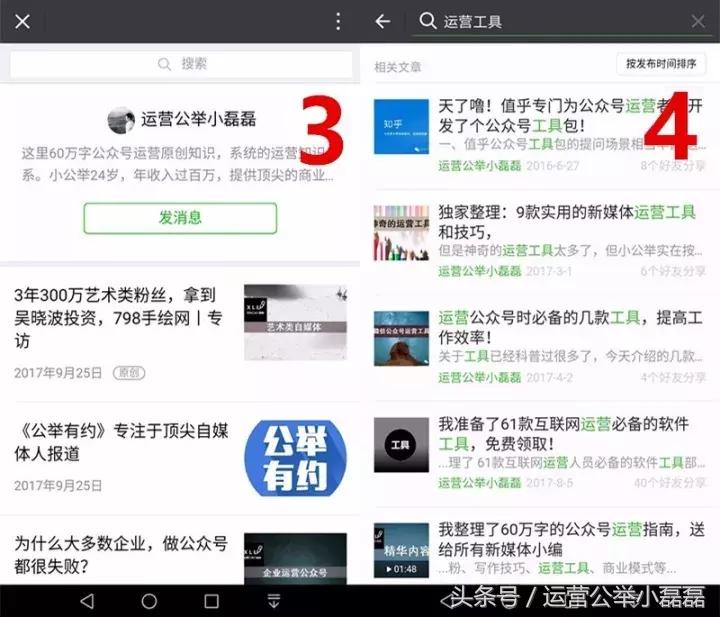
Task: Sort results with 按发布时间排序 button
Action: tap(661, 63)
